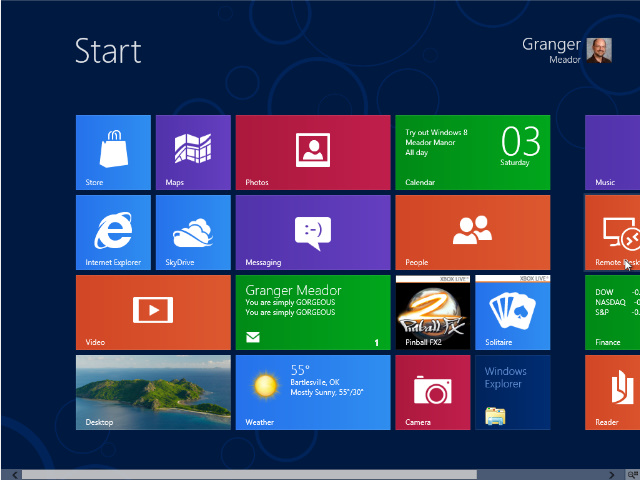This screenshot has height=480, width=640.
Task: Open the Store tile
Action: (x=113, y=152)
